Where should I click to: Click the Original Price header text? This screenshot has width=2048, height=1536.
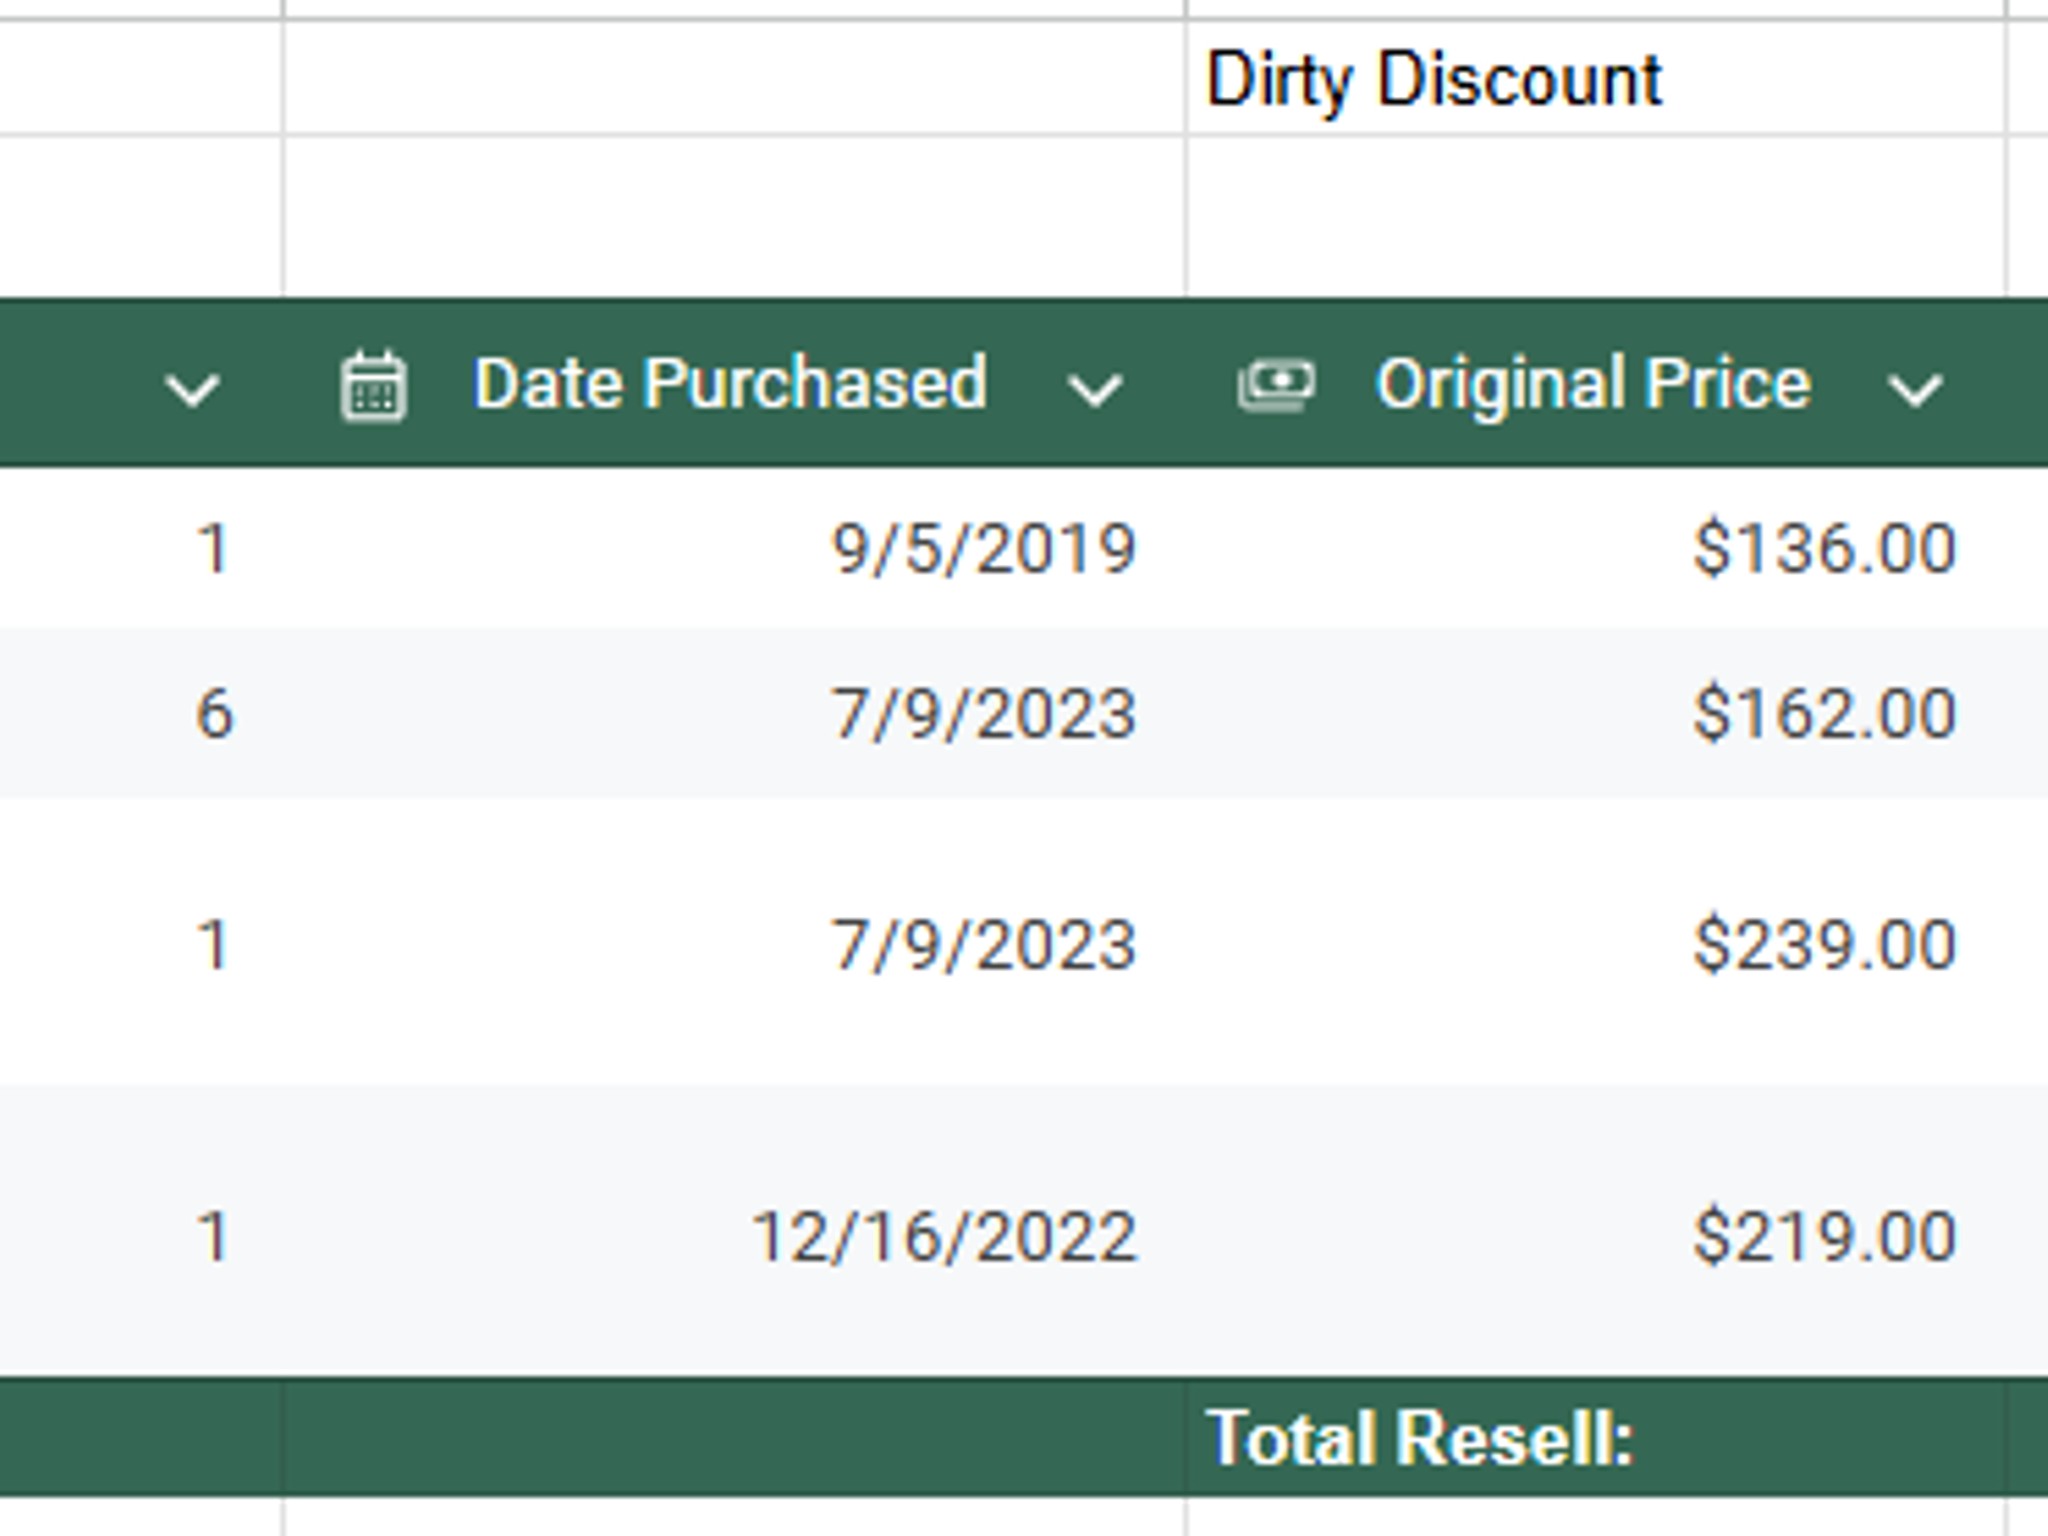point(1593,385)
